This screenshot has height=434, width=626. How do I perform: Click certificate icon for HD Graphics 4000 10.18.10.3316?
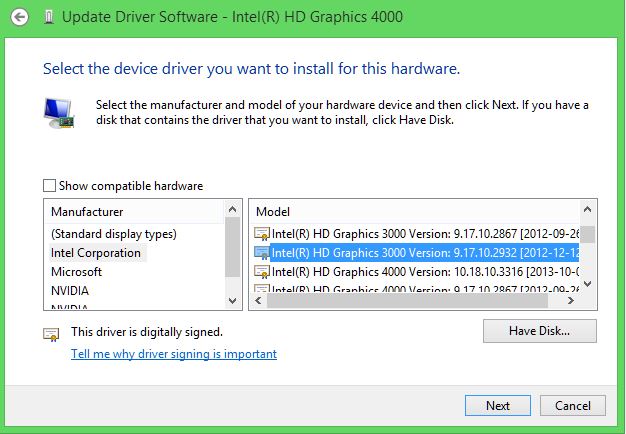coord(262,272)
